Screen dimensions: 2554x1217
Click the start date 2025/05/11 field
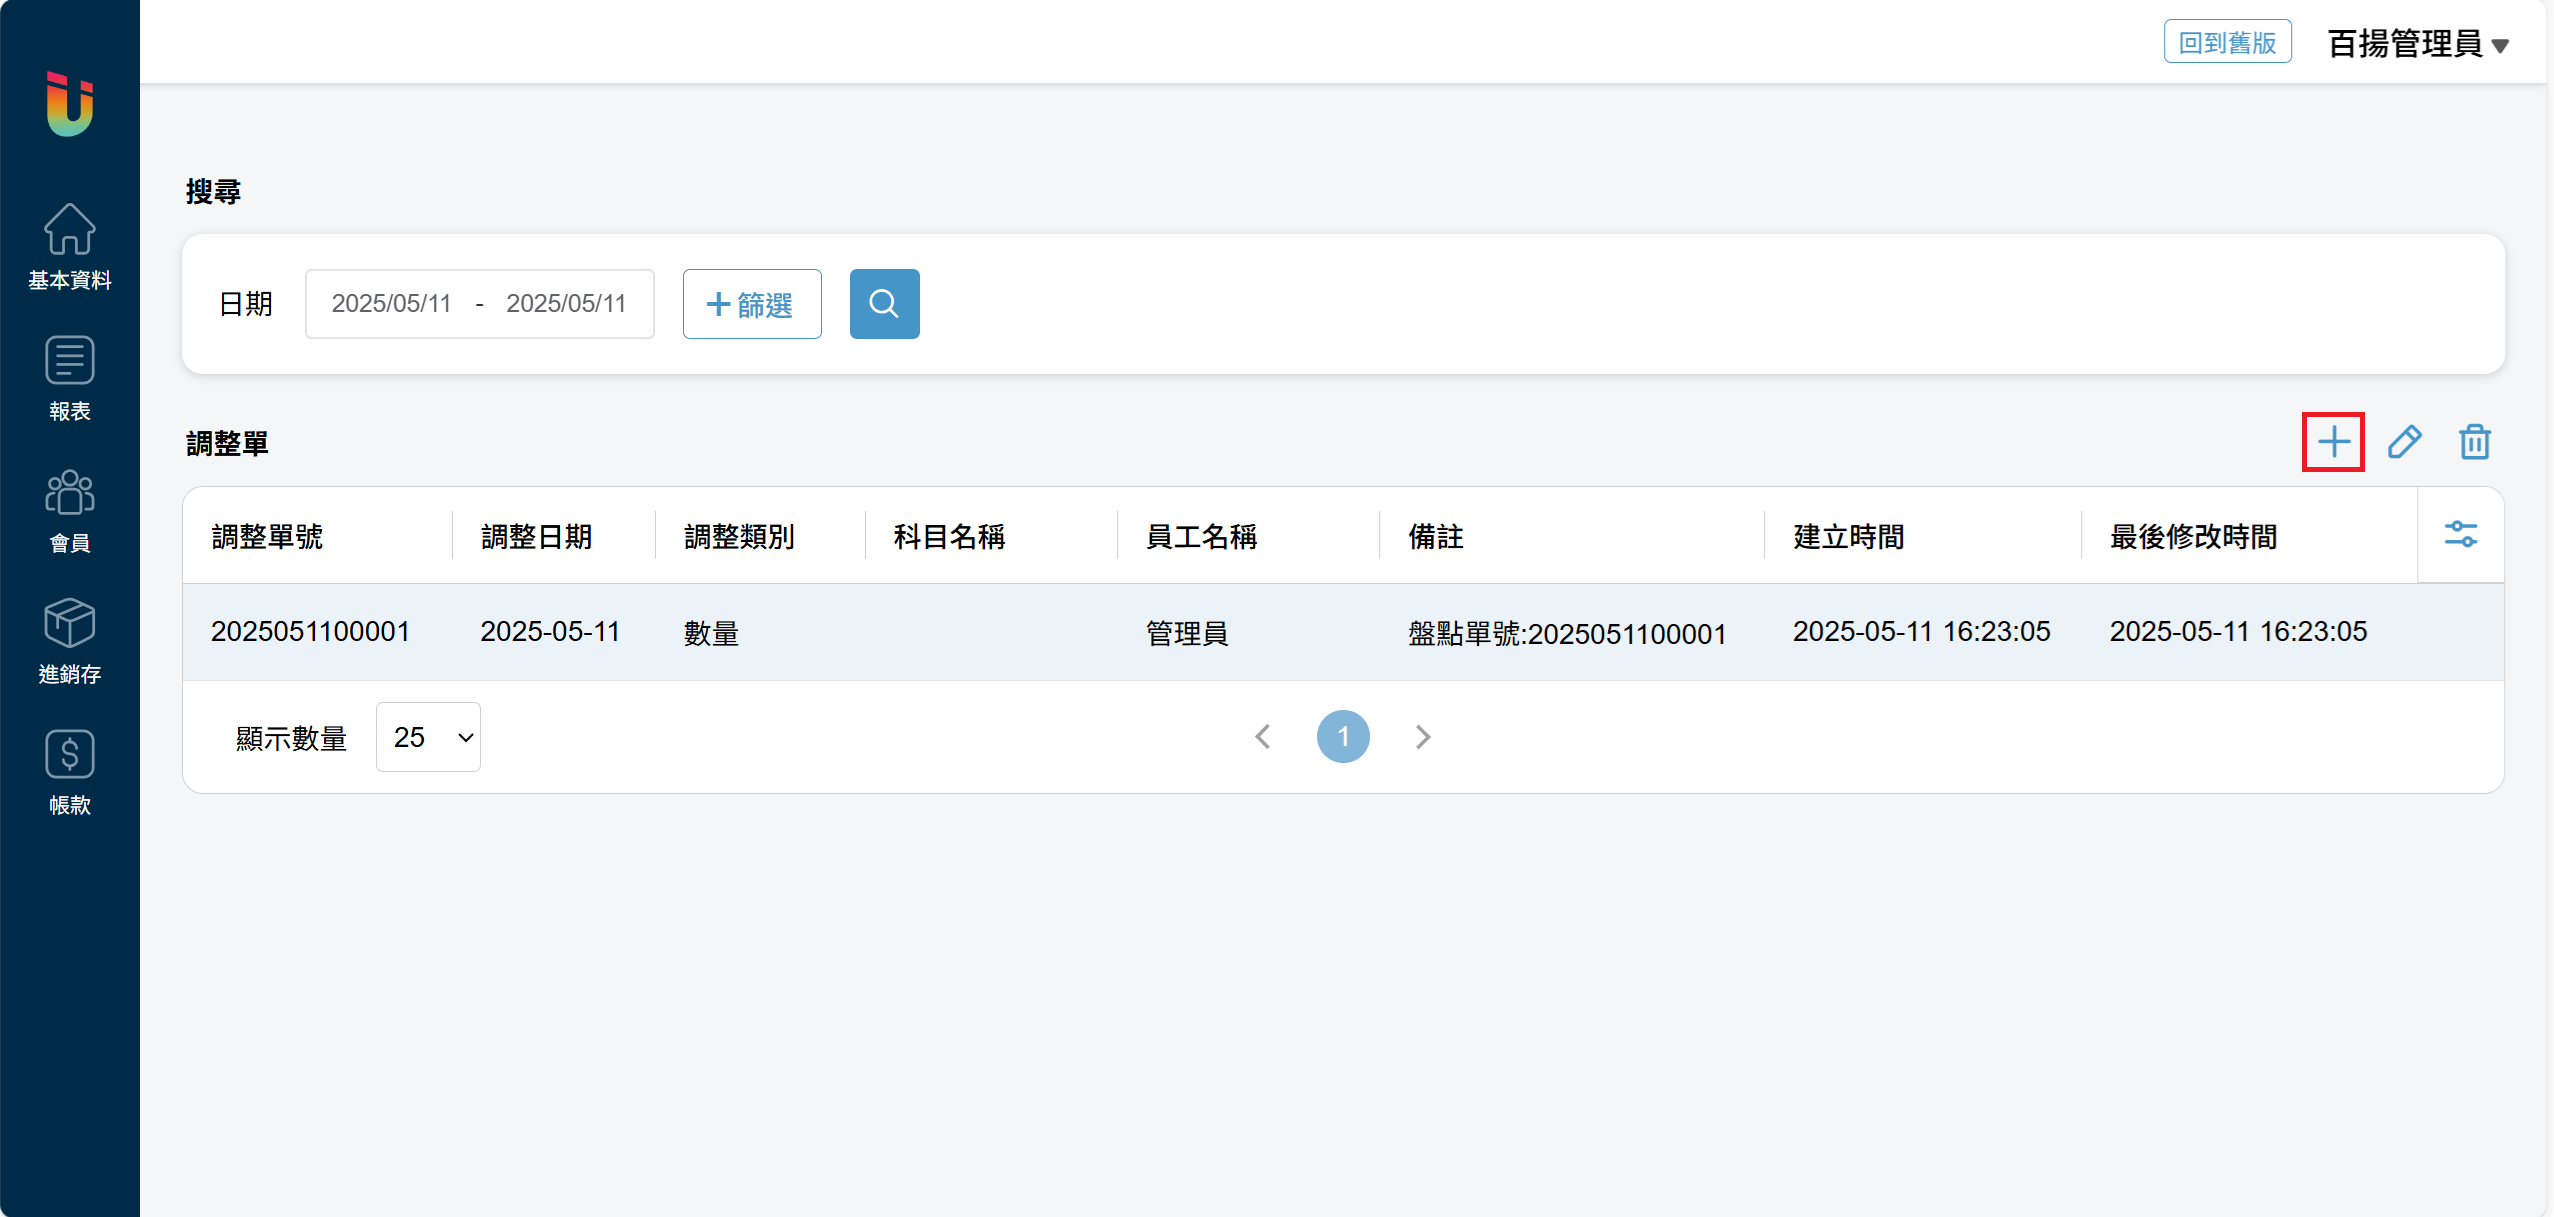pyautogui.click(x=392, y=304)
